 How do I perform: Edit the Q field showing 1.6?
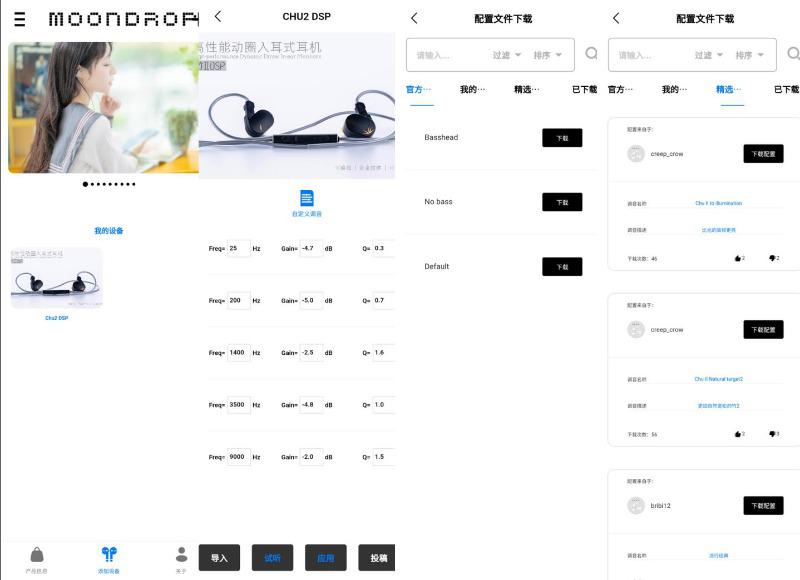(x=383, y=352)
